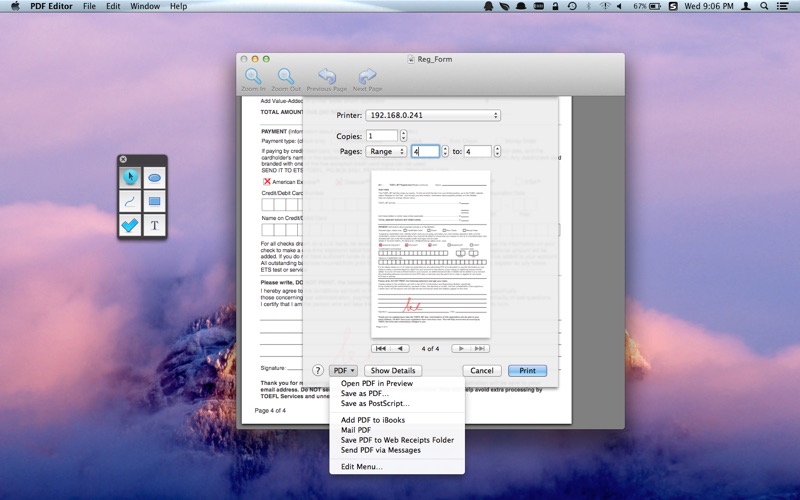
Task: Open the File menu
Action: click(89, 6)
